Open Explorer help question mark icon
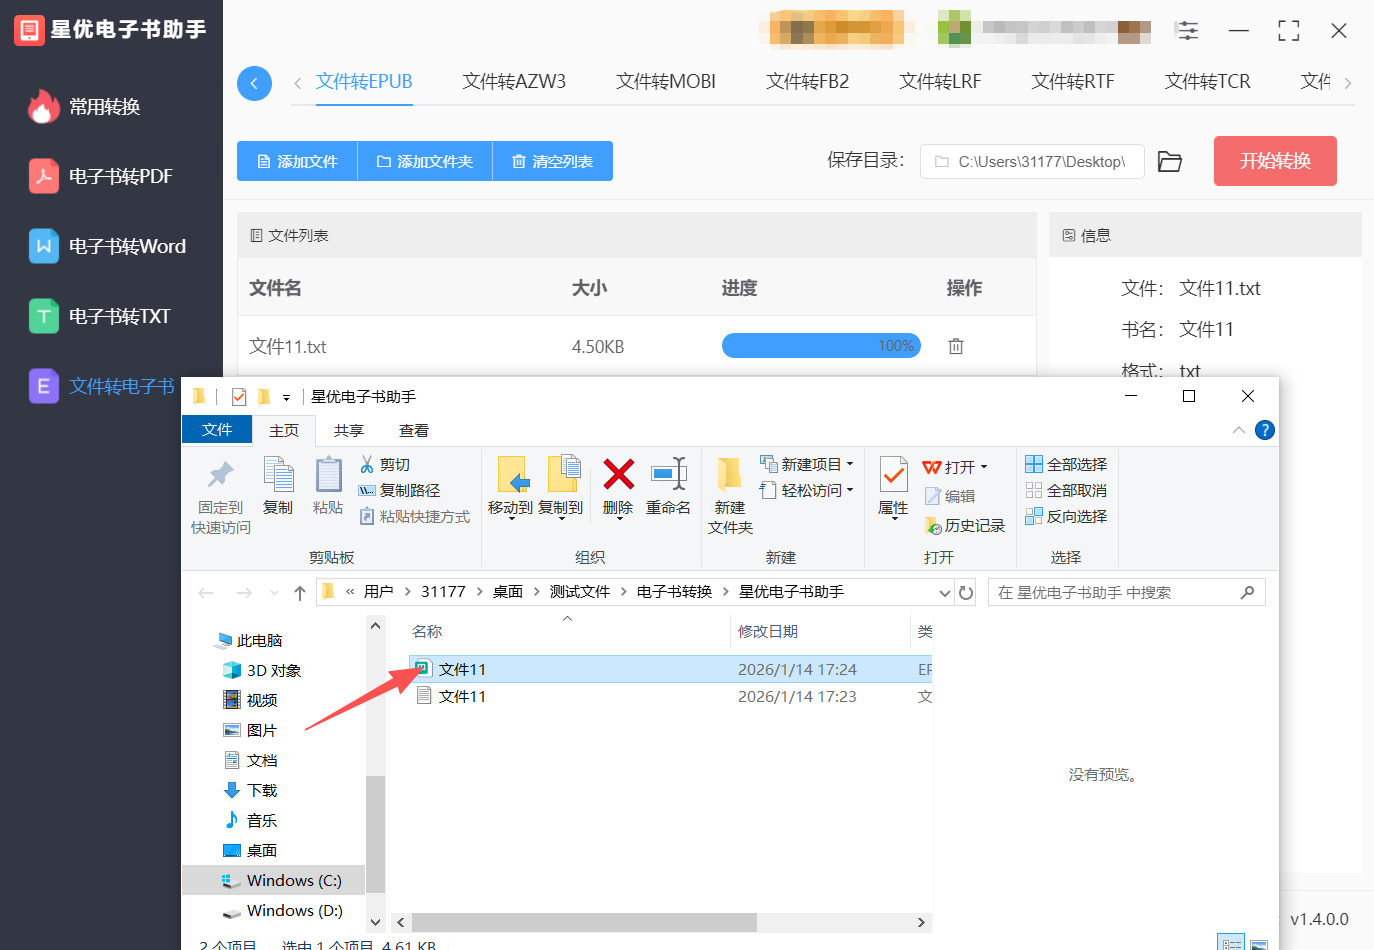Screen dimensions: 1374x950 click(x=1265, y=430)
